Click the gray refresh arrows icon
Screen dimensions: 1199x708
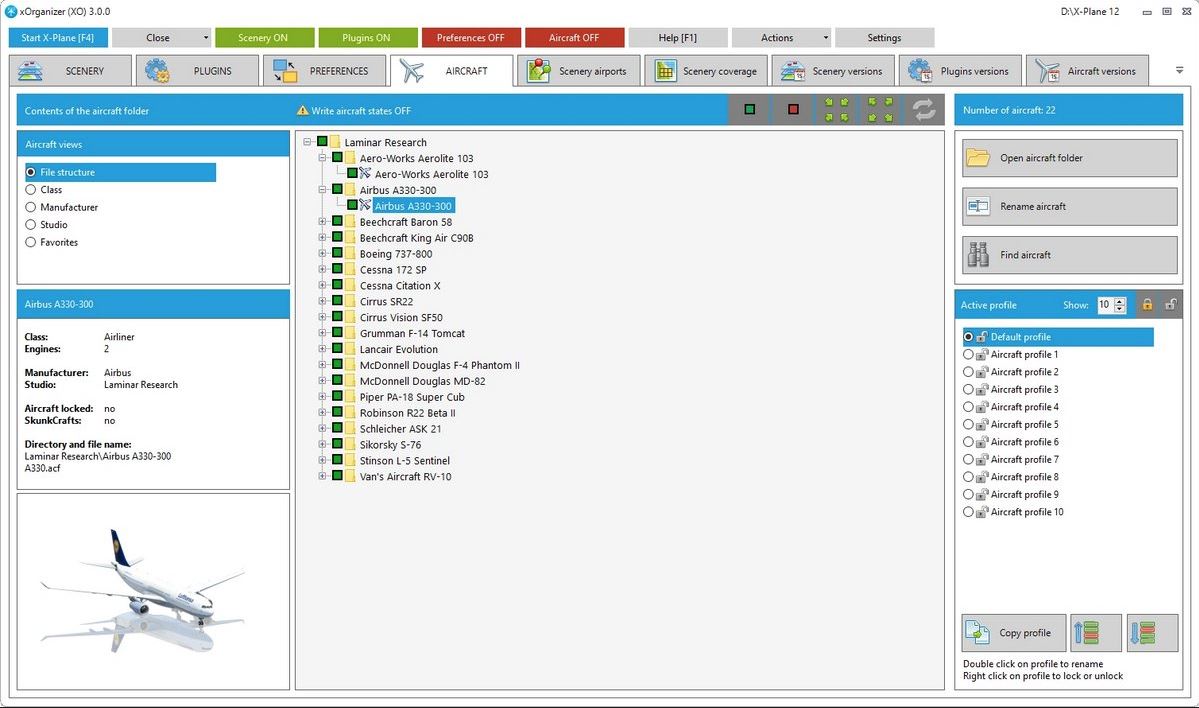pos(924,110)
